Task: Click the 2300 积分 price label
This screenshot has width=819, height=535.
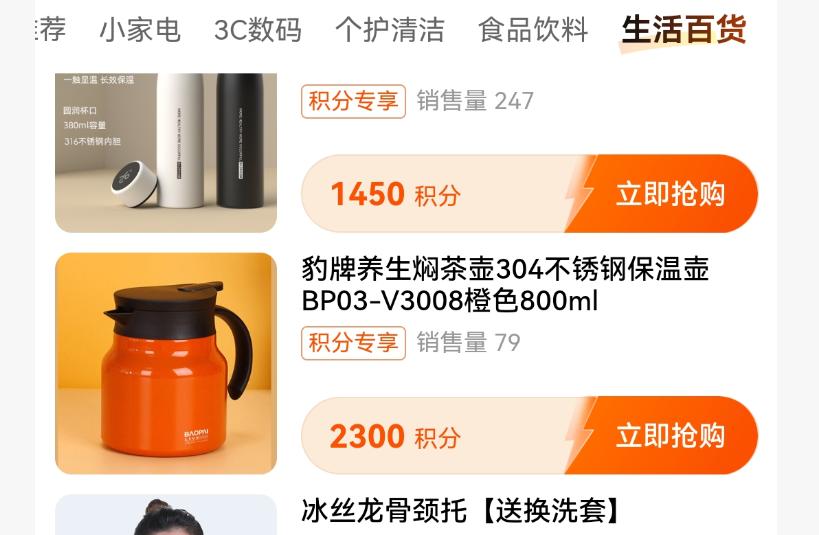Action: tap(395, 436)
